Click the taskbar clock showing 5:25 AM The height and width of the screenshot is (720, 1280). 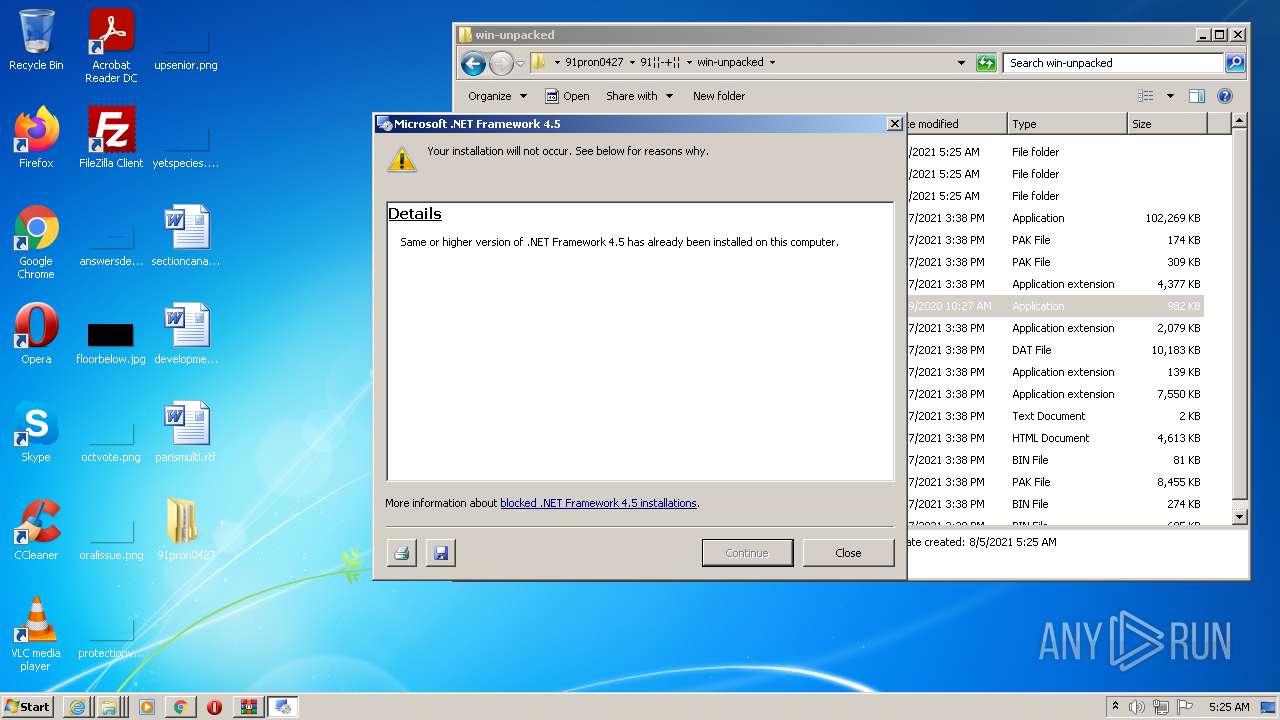(x=1229, y=707)
